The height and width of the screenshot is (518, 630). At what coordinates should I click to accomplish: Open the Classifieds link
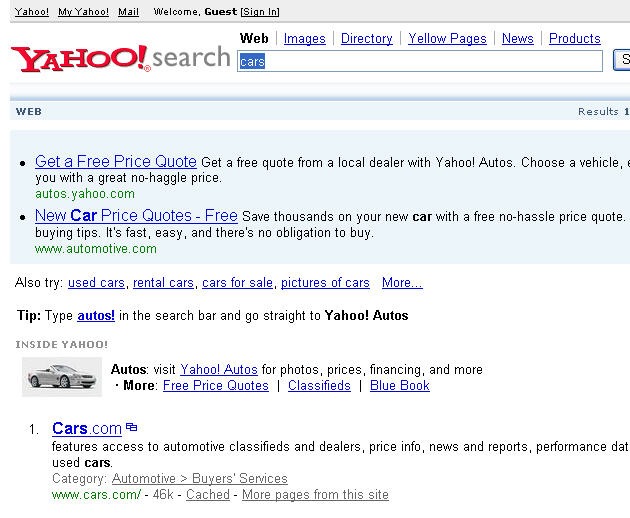(x=319, y=385)
